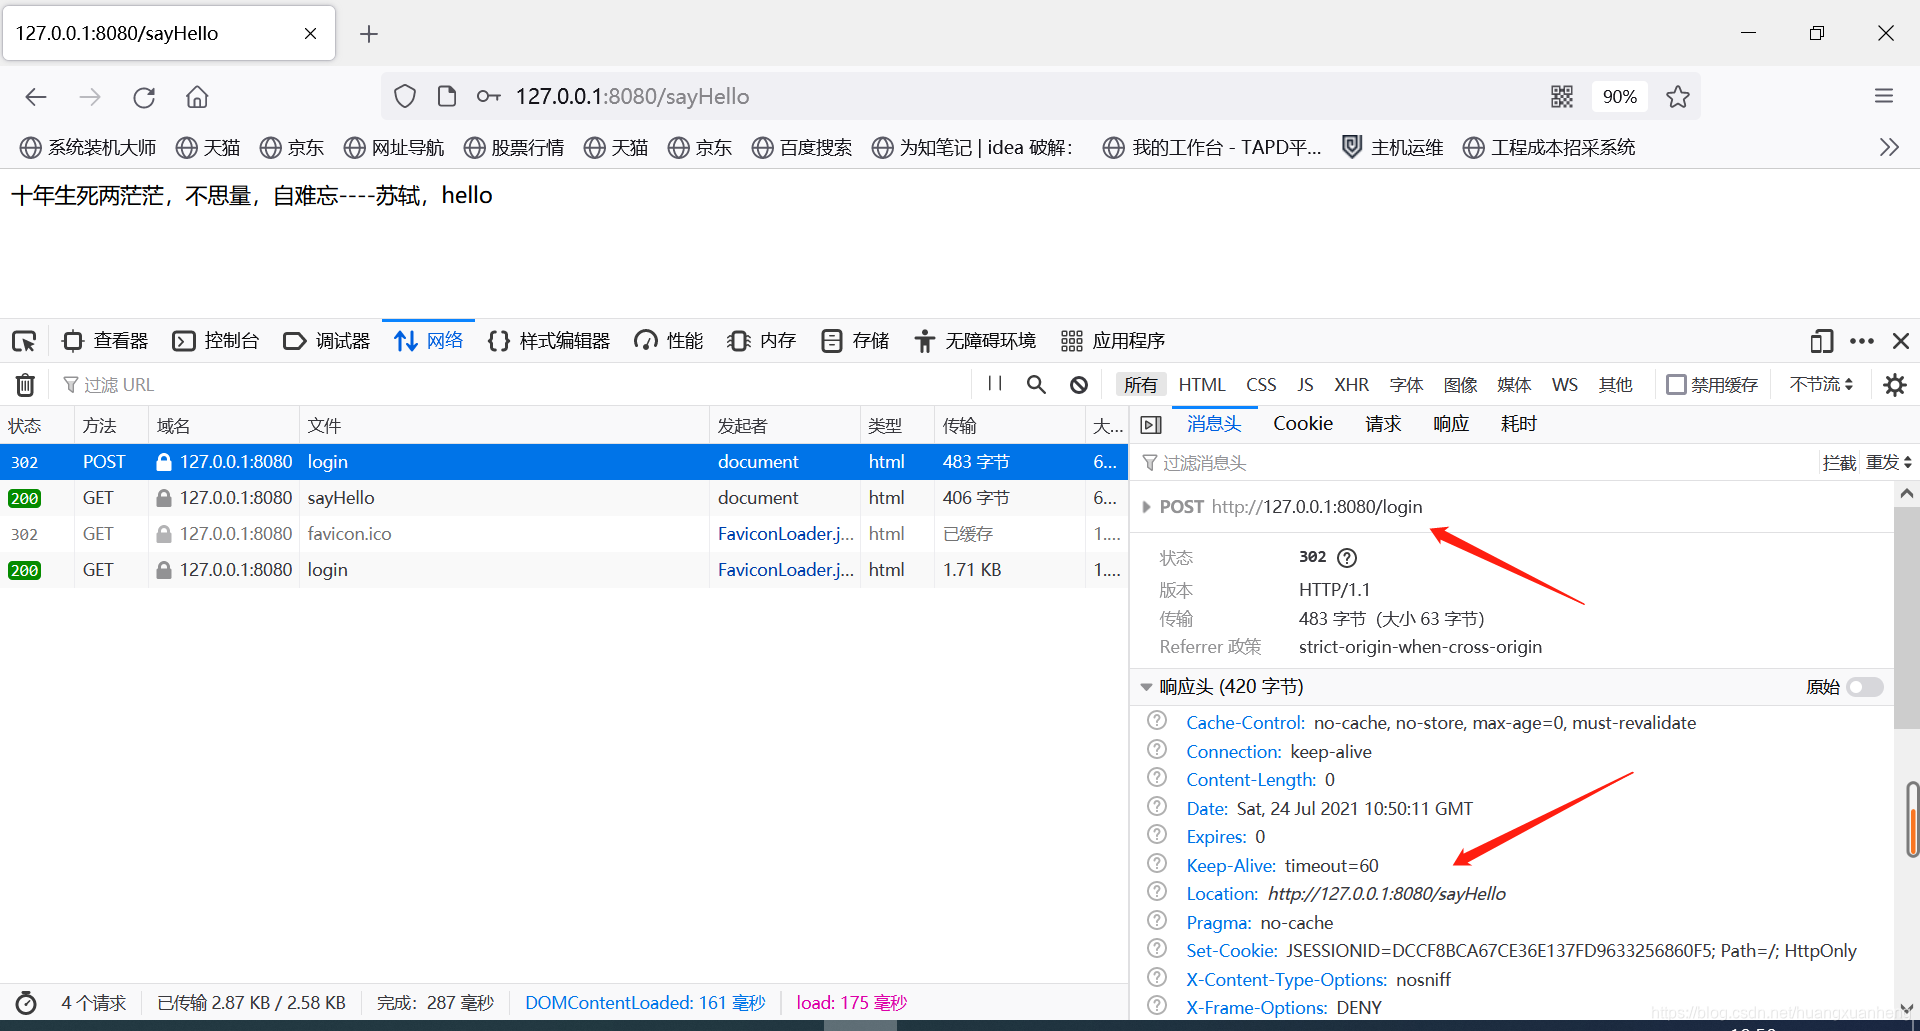
Task: Start performance analysis stopwatch
Action: point(26,1003)
